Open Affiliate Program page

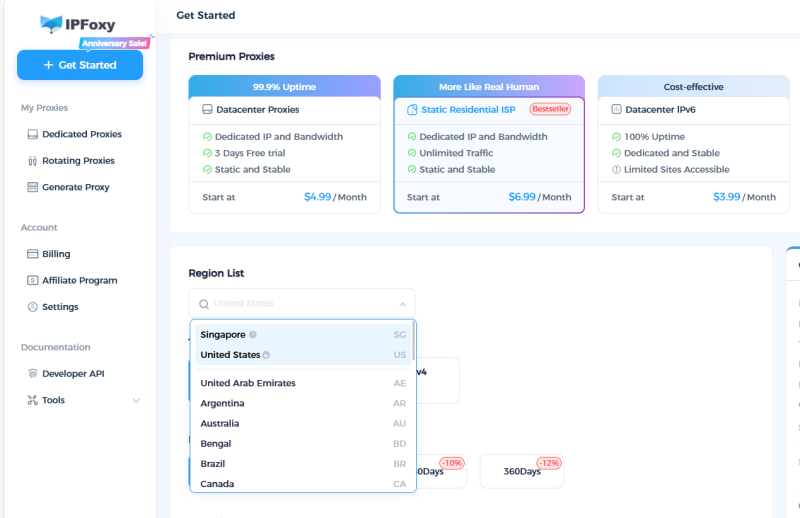tap(80, 280)
